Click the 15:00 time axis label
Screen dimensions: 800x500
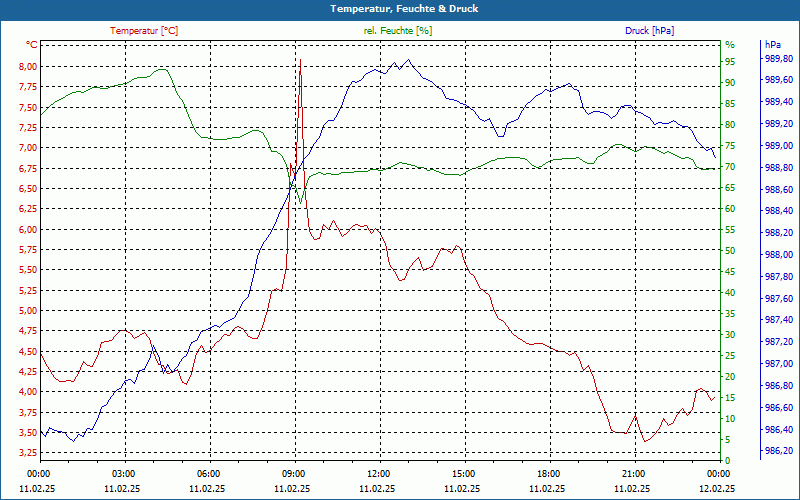[x=463, y=473]
